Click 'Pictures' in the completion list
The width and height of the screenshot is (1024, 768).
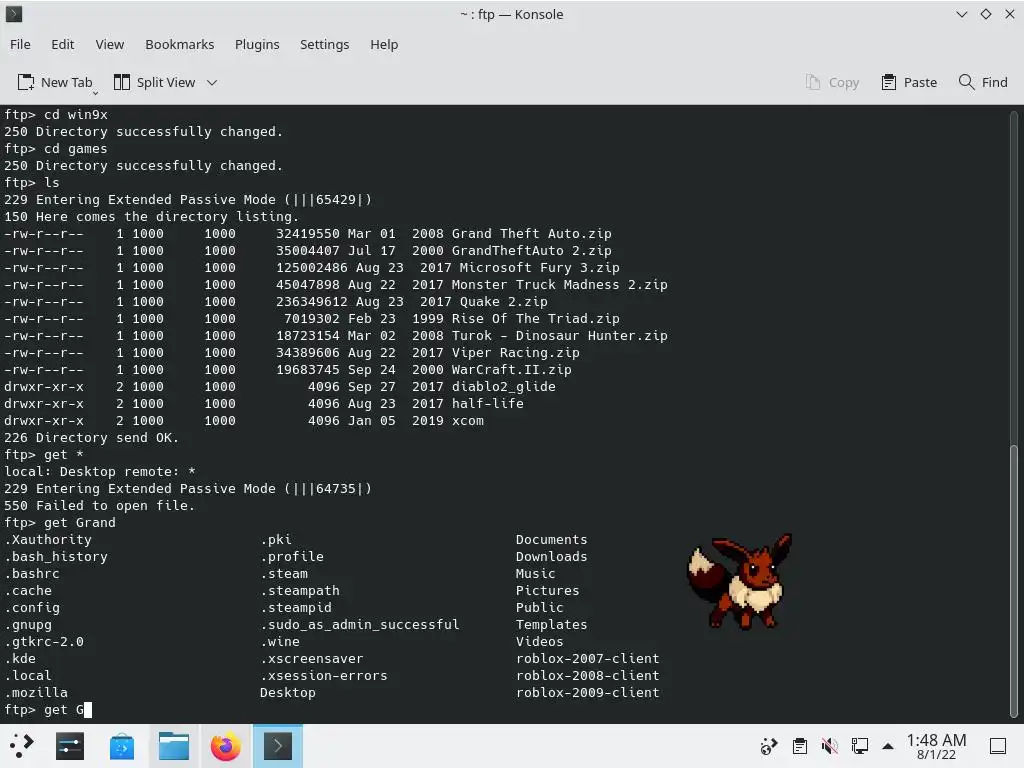click(x=547, y=590)
